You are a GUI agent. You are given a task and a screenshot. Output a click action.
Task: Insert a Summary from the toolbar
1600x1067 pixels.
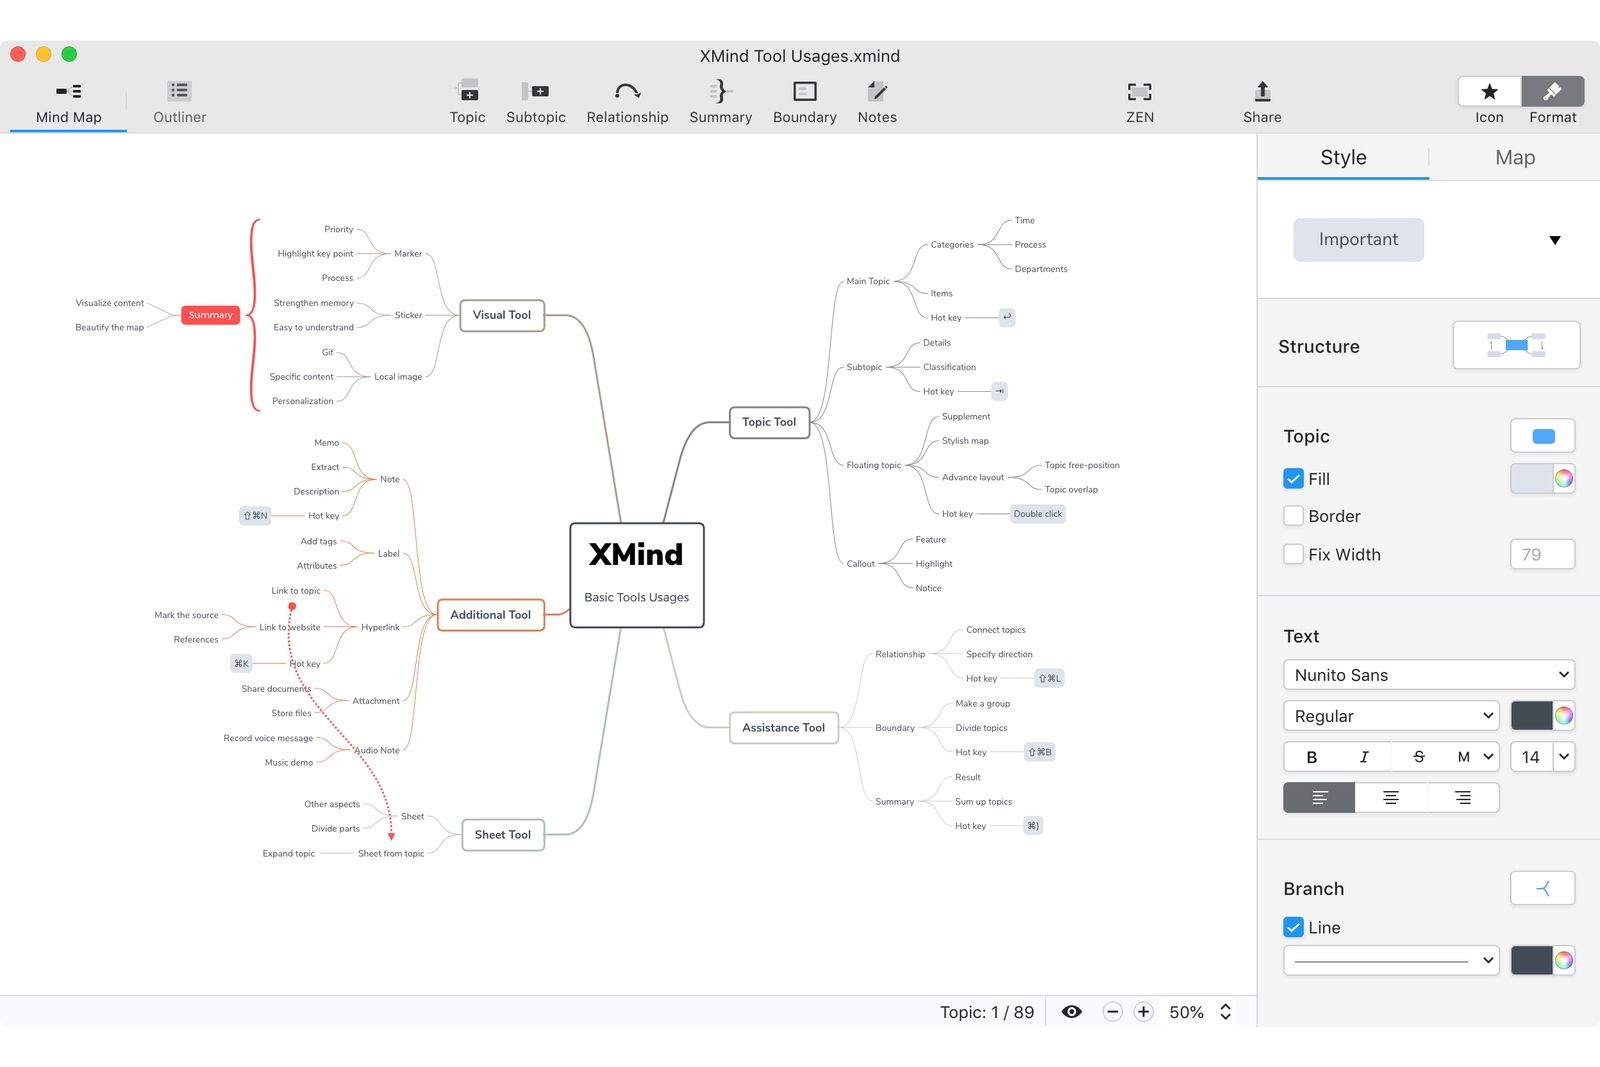pos(719,100)
